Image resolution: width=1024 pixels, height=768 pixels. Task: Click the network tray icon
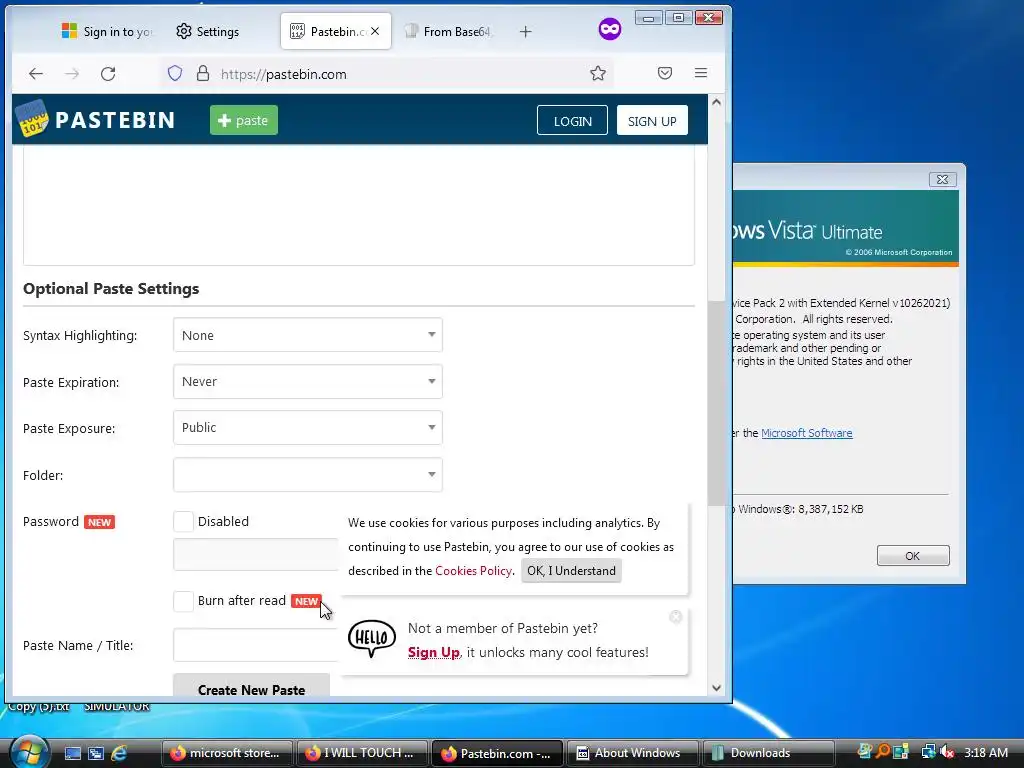coord(928,752)
